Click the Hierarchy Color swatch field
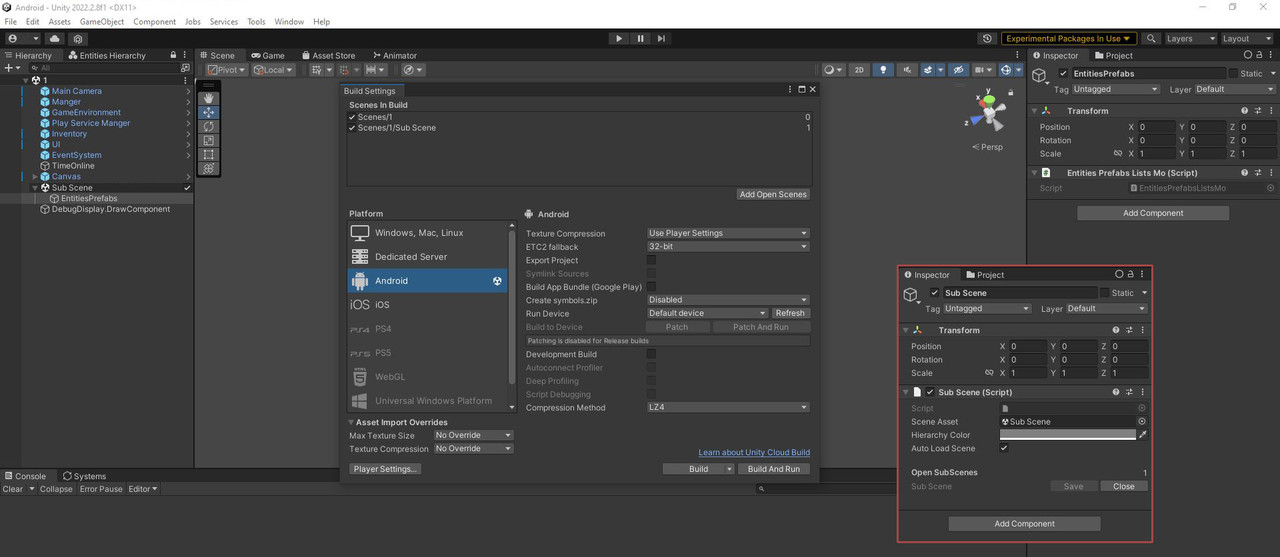1280x557 pixels. click(1068, 435)
